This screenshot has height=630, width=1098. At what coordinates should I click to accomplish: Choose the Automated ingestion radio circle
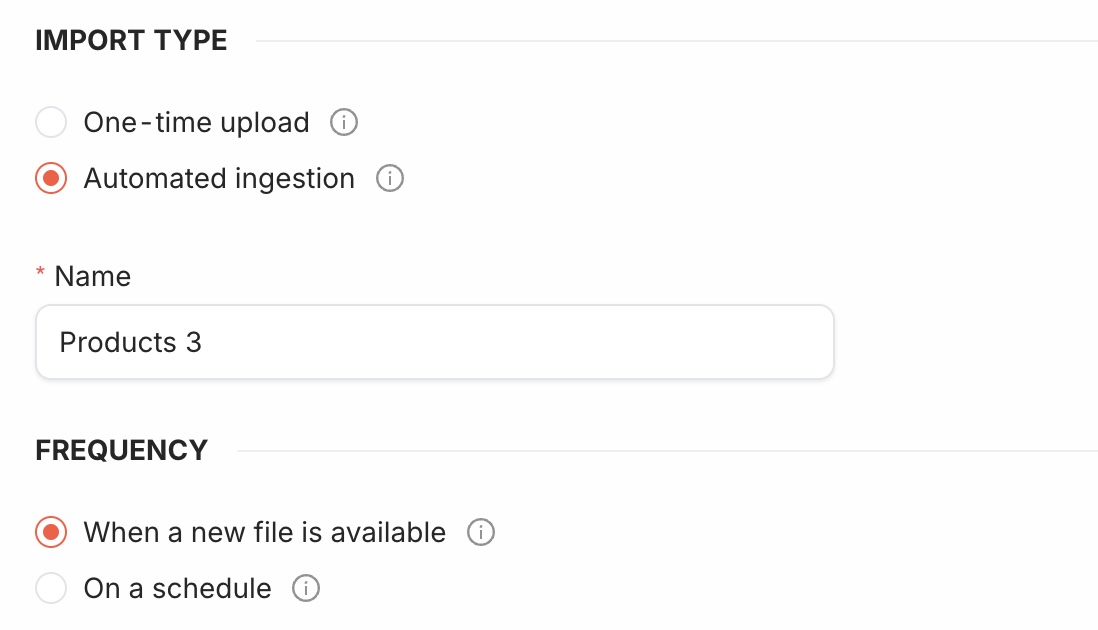[51, 179]
